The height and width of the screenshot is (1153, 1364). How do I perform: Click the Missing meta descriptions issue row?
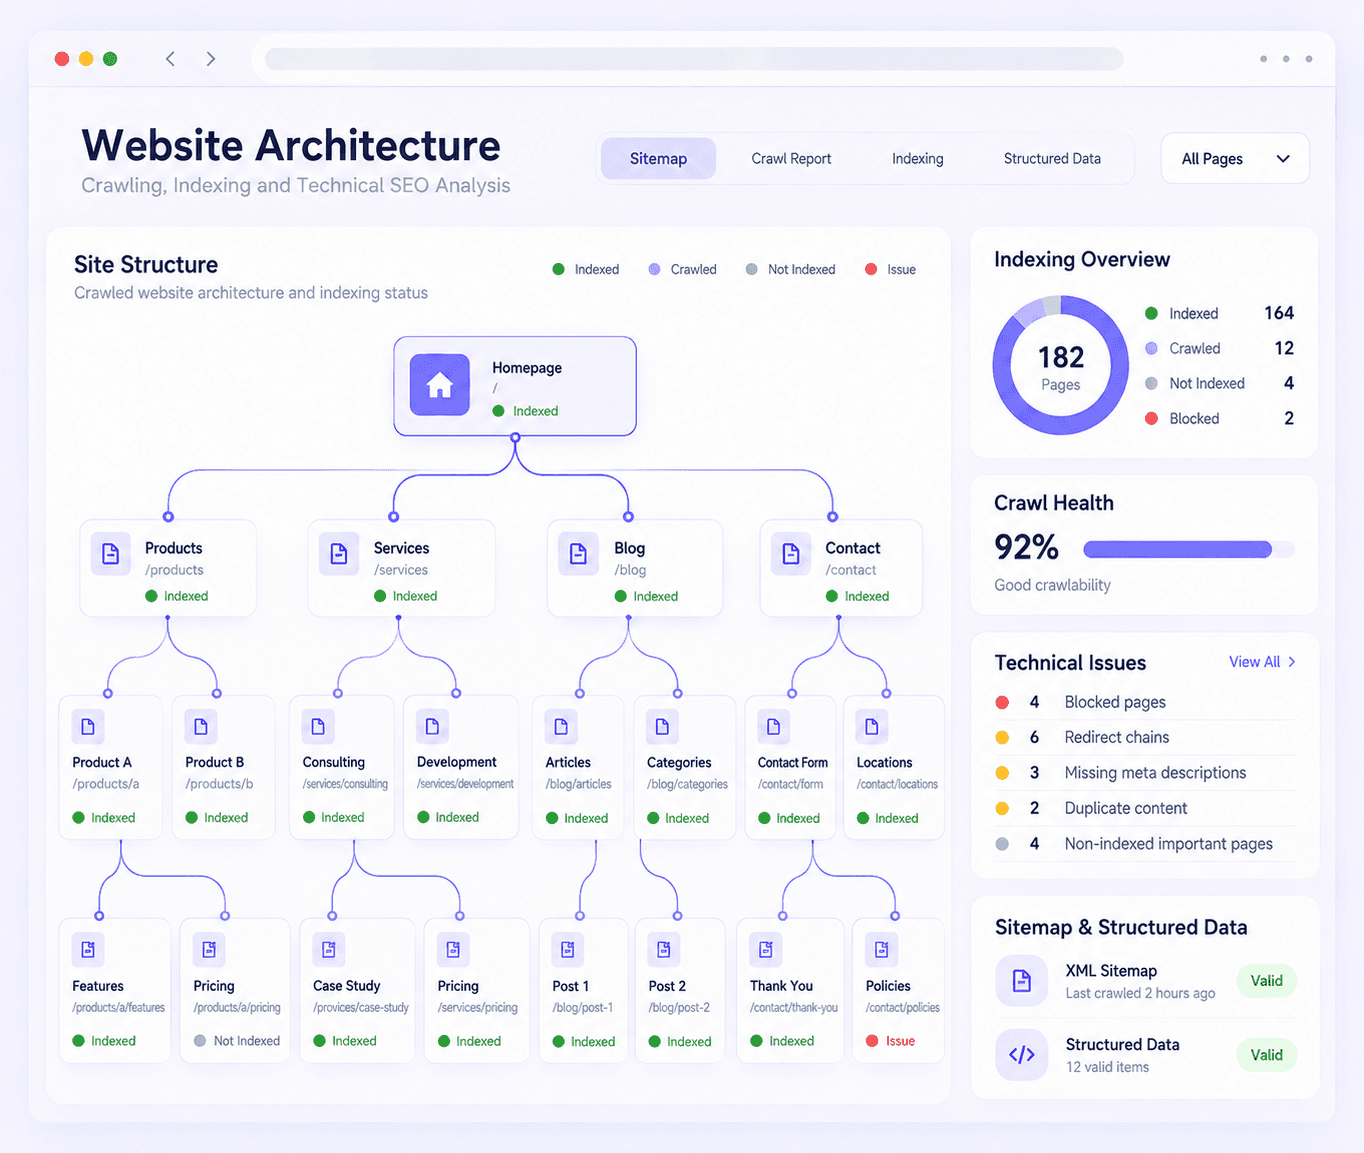(x=1146, y=773)
